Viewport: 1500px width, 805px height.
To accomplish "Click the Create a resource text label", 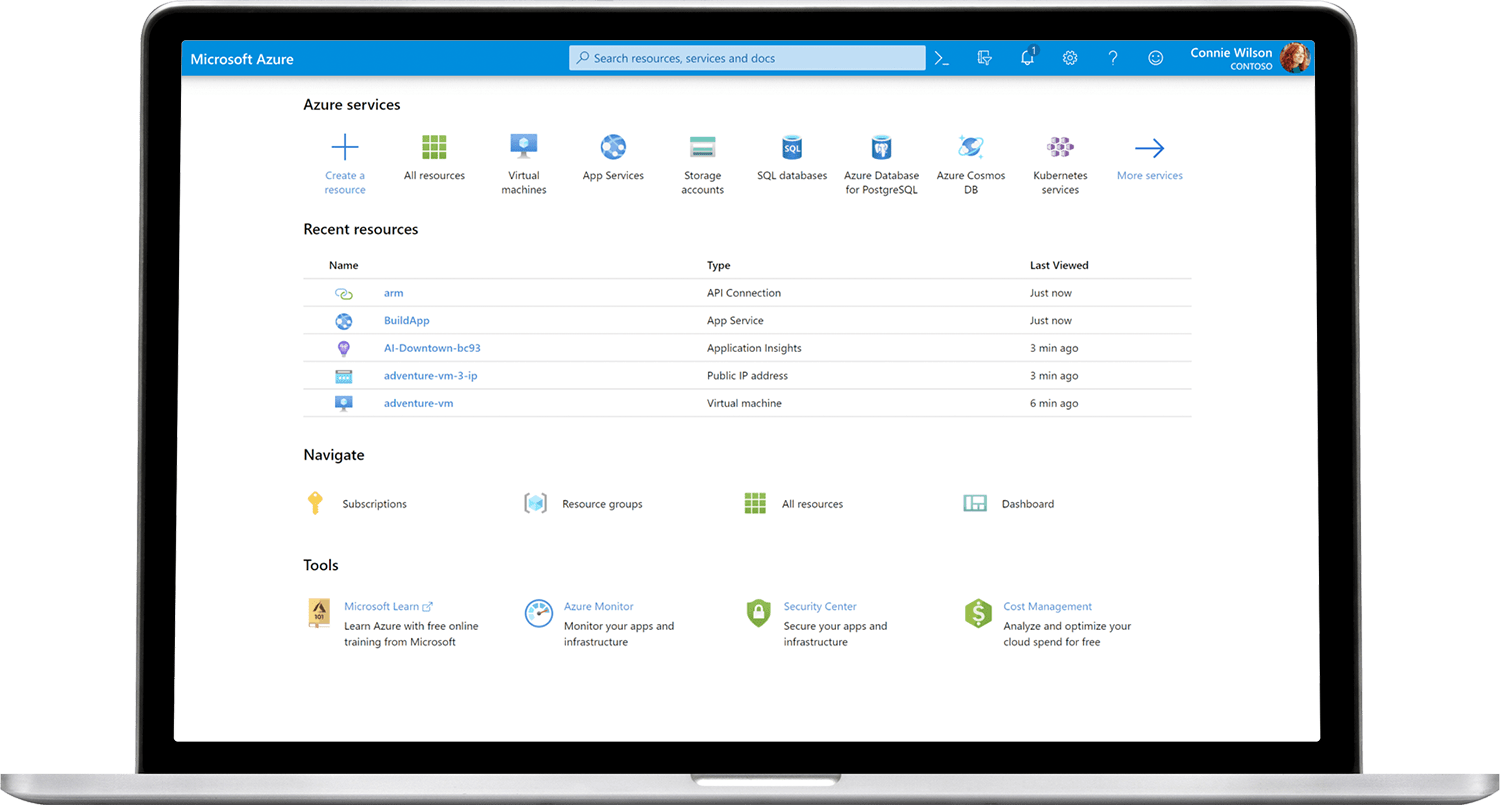I will pyautogui.click(x=345, y=183).
